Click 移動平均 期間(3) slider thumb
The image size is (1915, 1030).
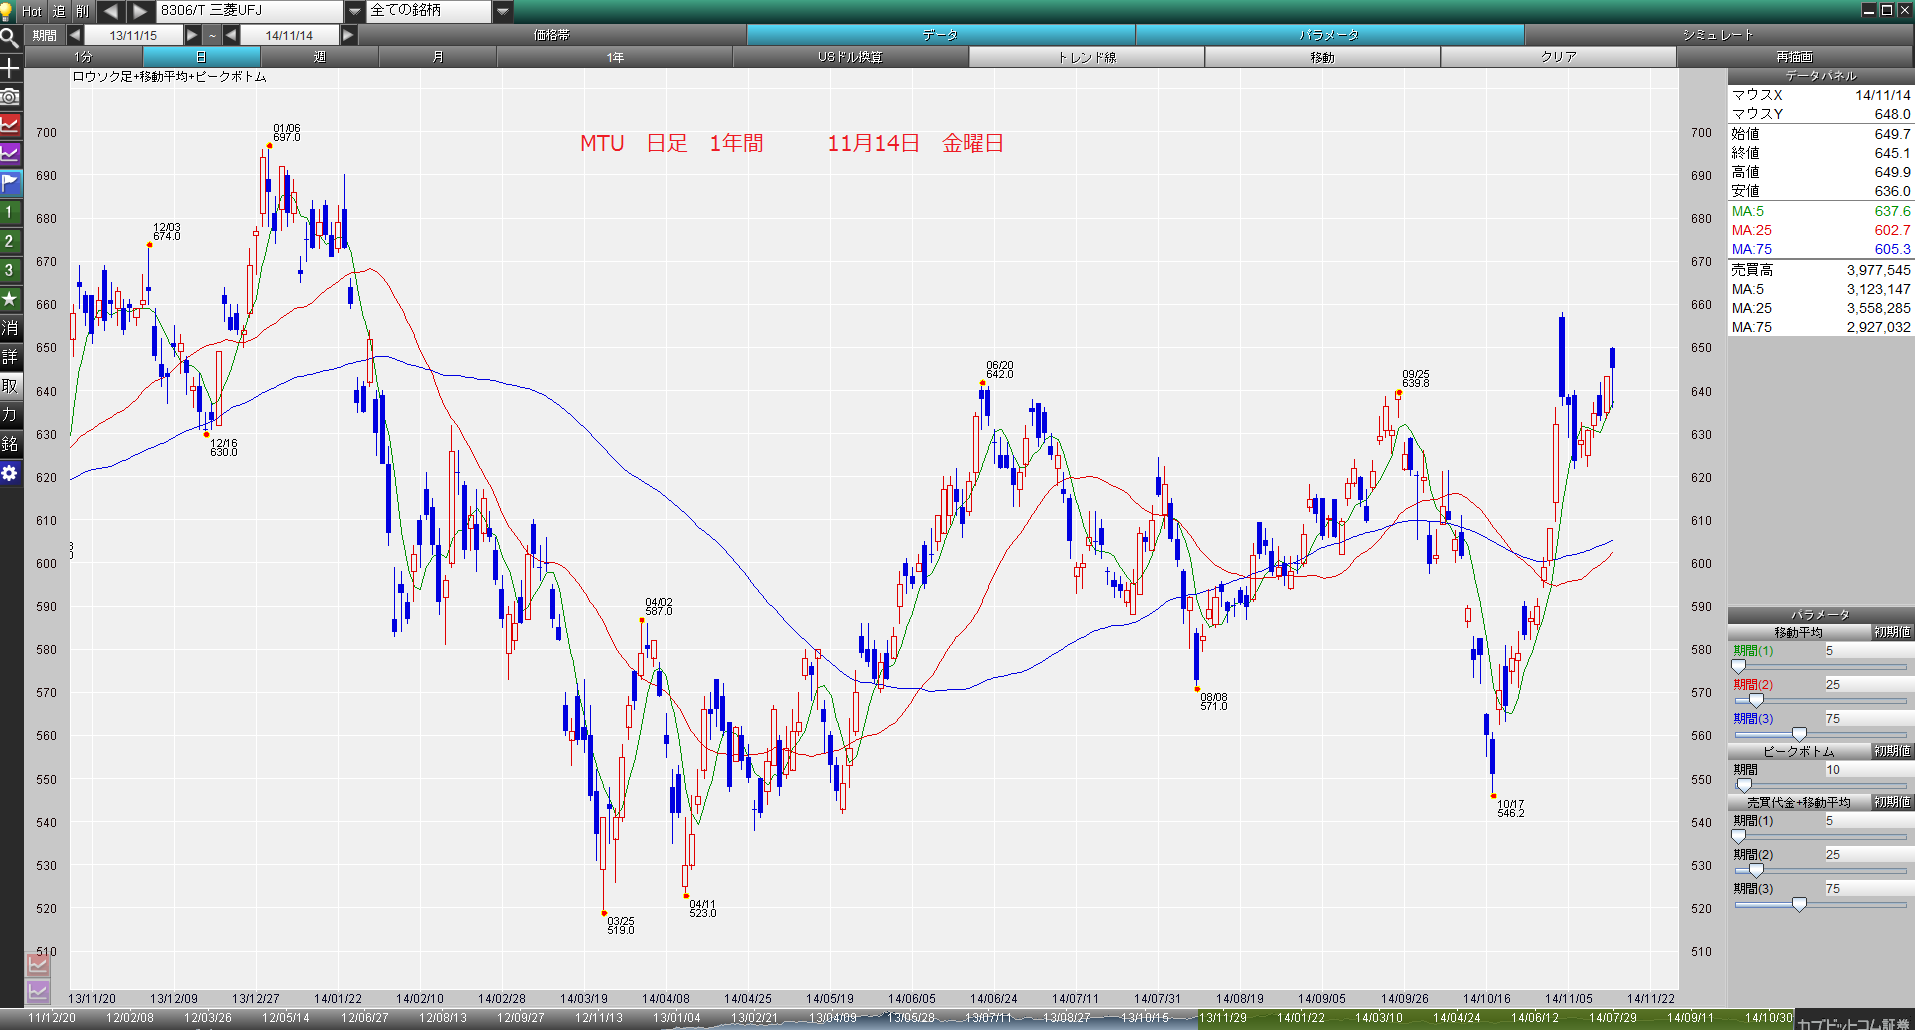1799,734
